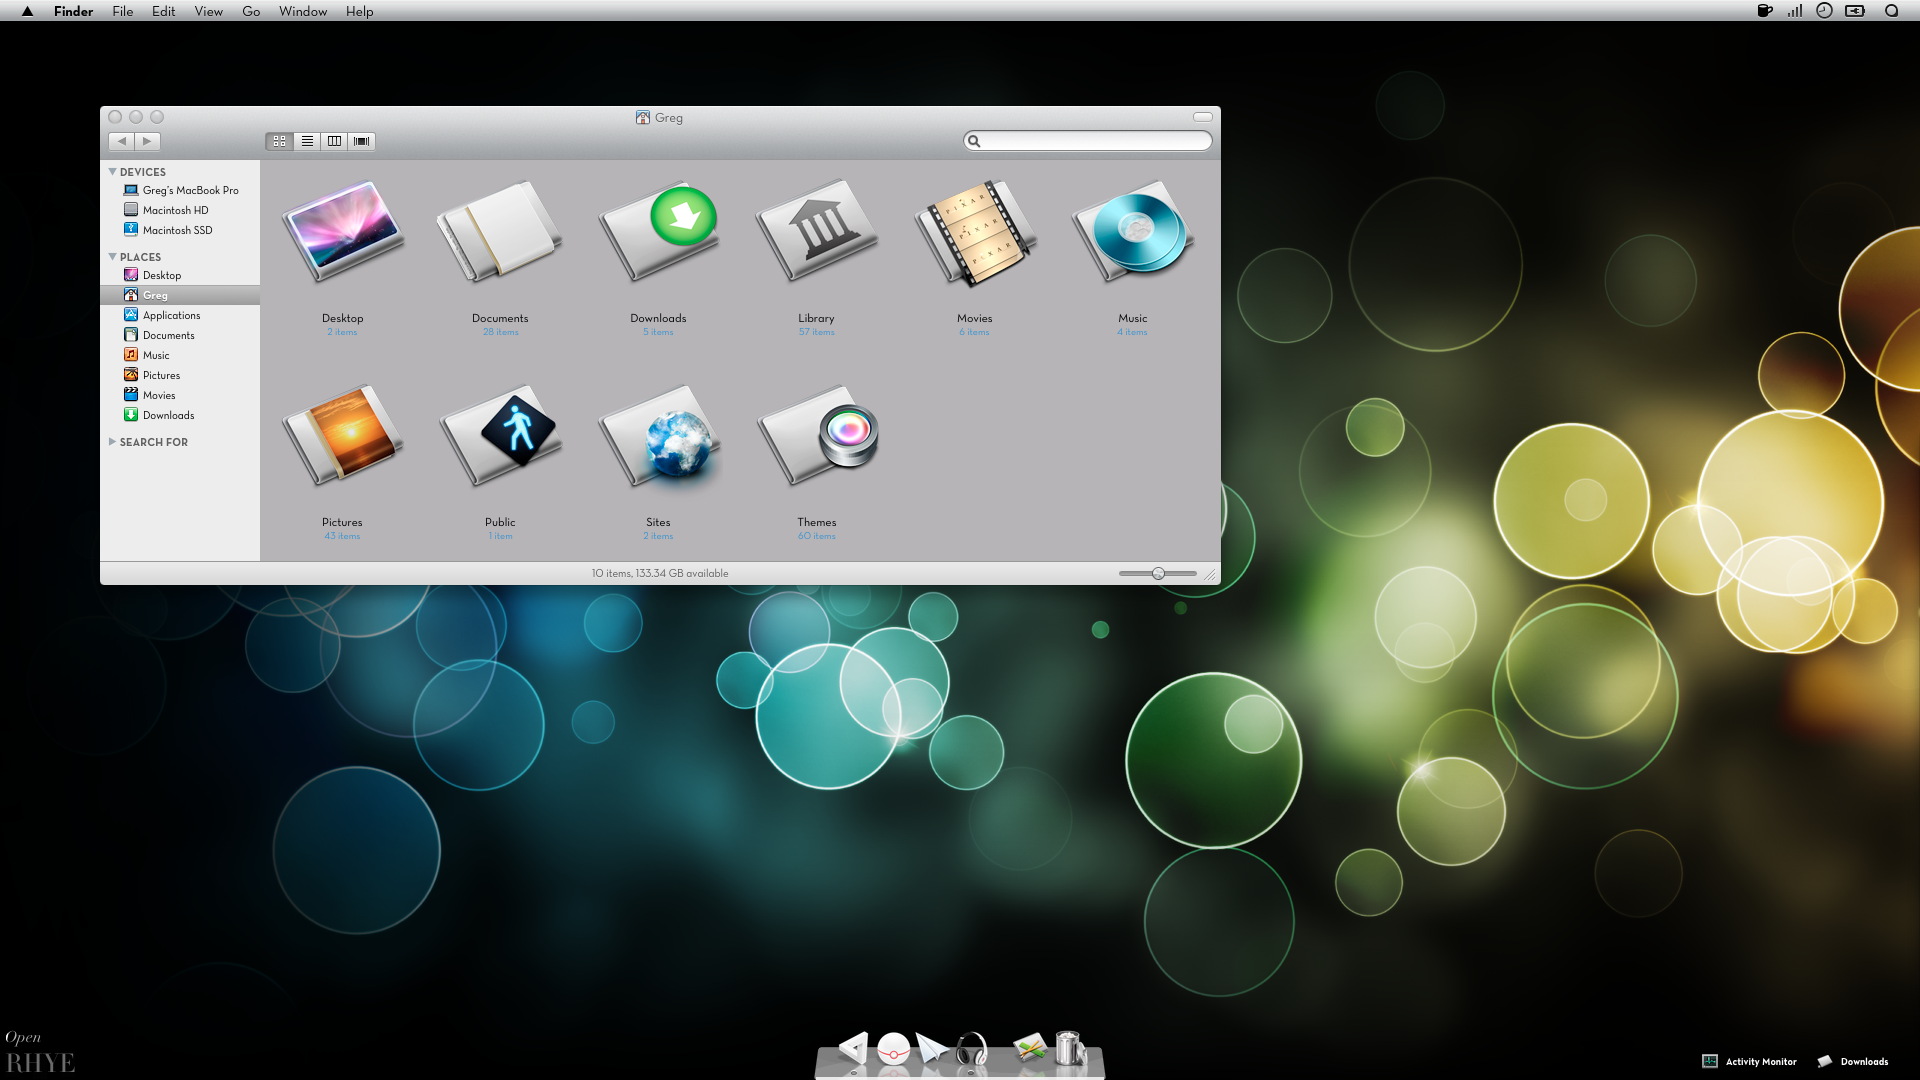The image size is (1920, 1080).
Task: Switch to Cover Flow view mode
Action: coord(362,141)
